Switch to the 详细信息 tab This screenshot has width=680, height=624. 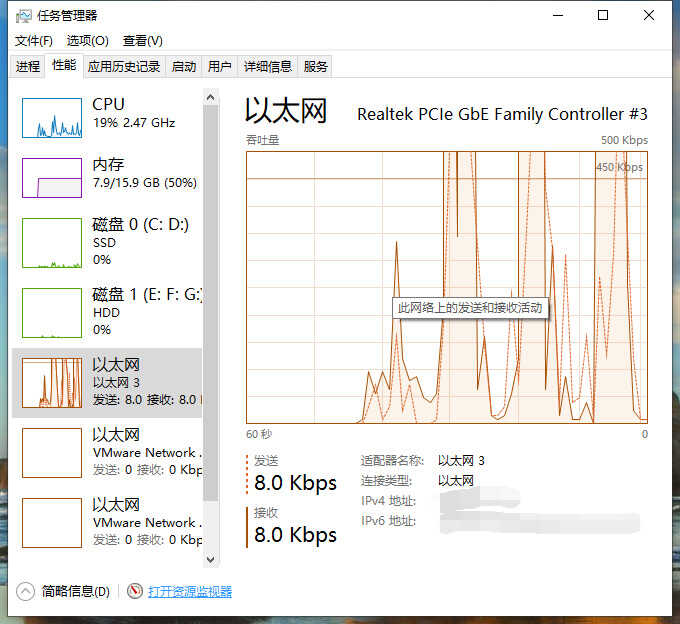point(268,67)
